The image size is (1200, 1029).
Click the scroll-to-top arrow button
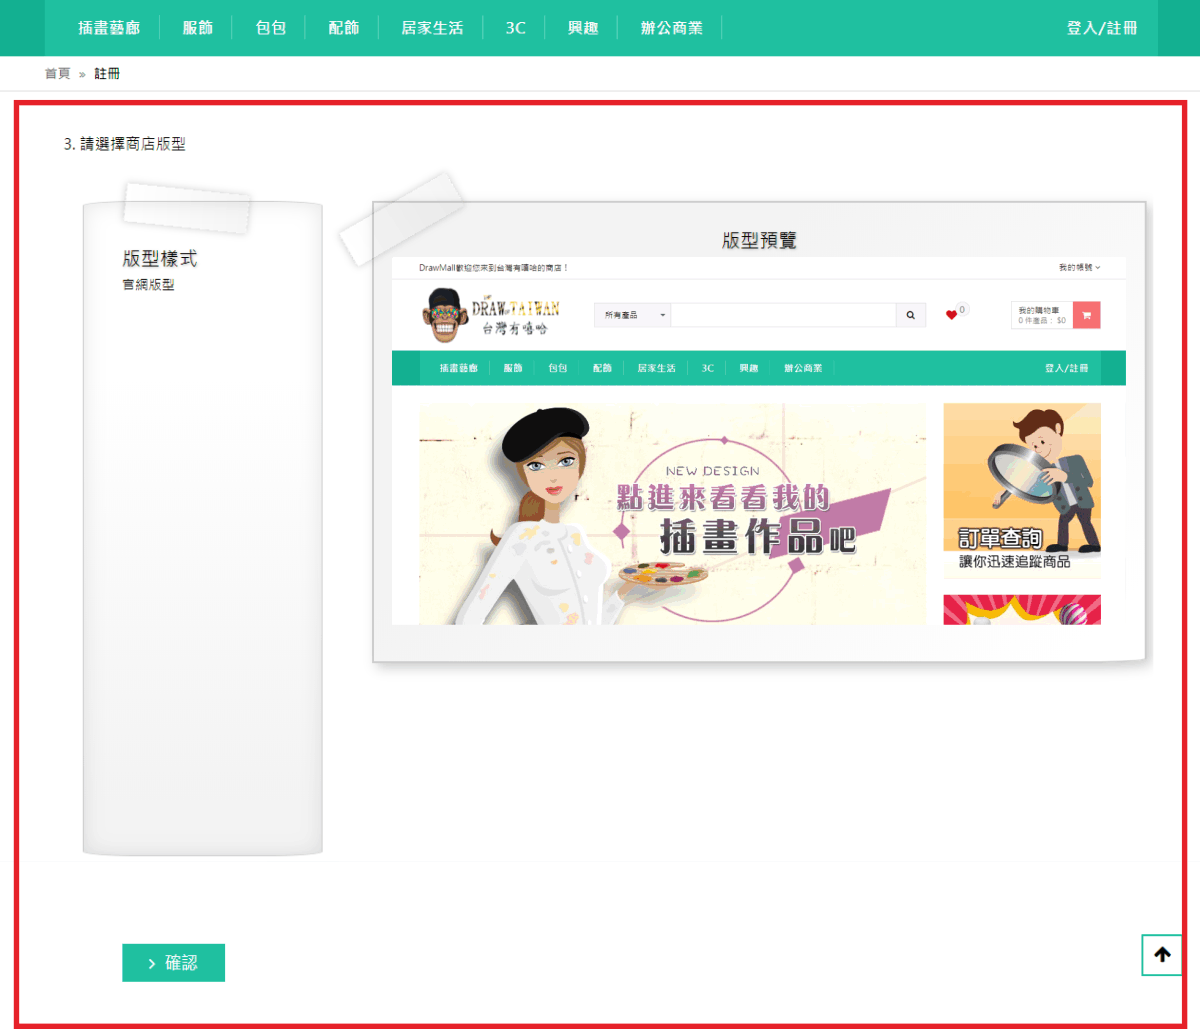[x=1162, y=955]
